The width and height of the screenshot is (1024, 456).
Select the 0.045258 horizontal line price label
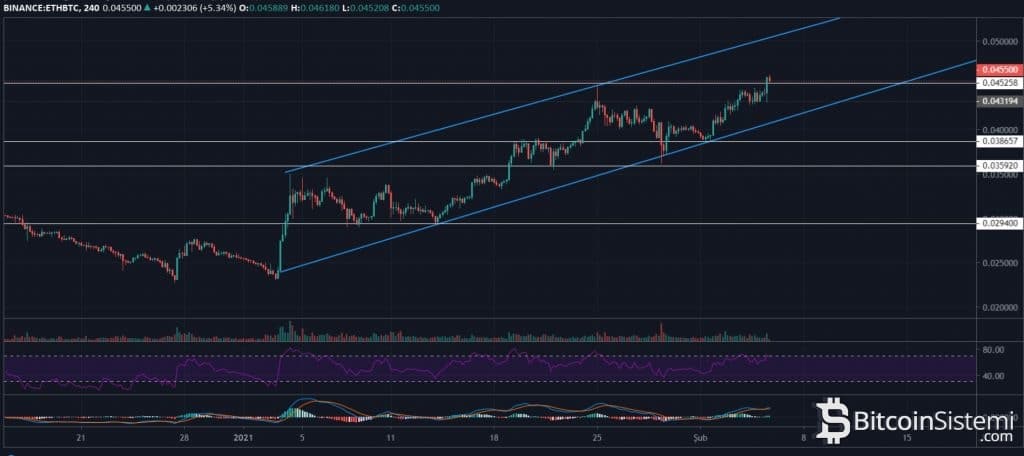pos(996,82)
